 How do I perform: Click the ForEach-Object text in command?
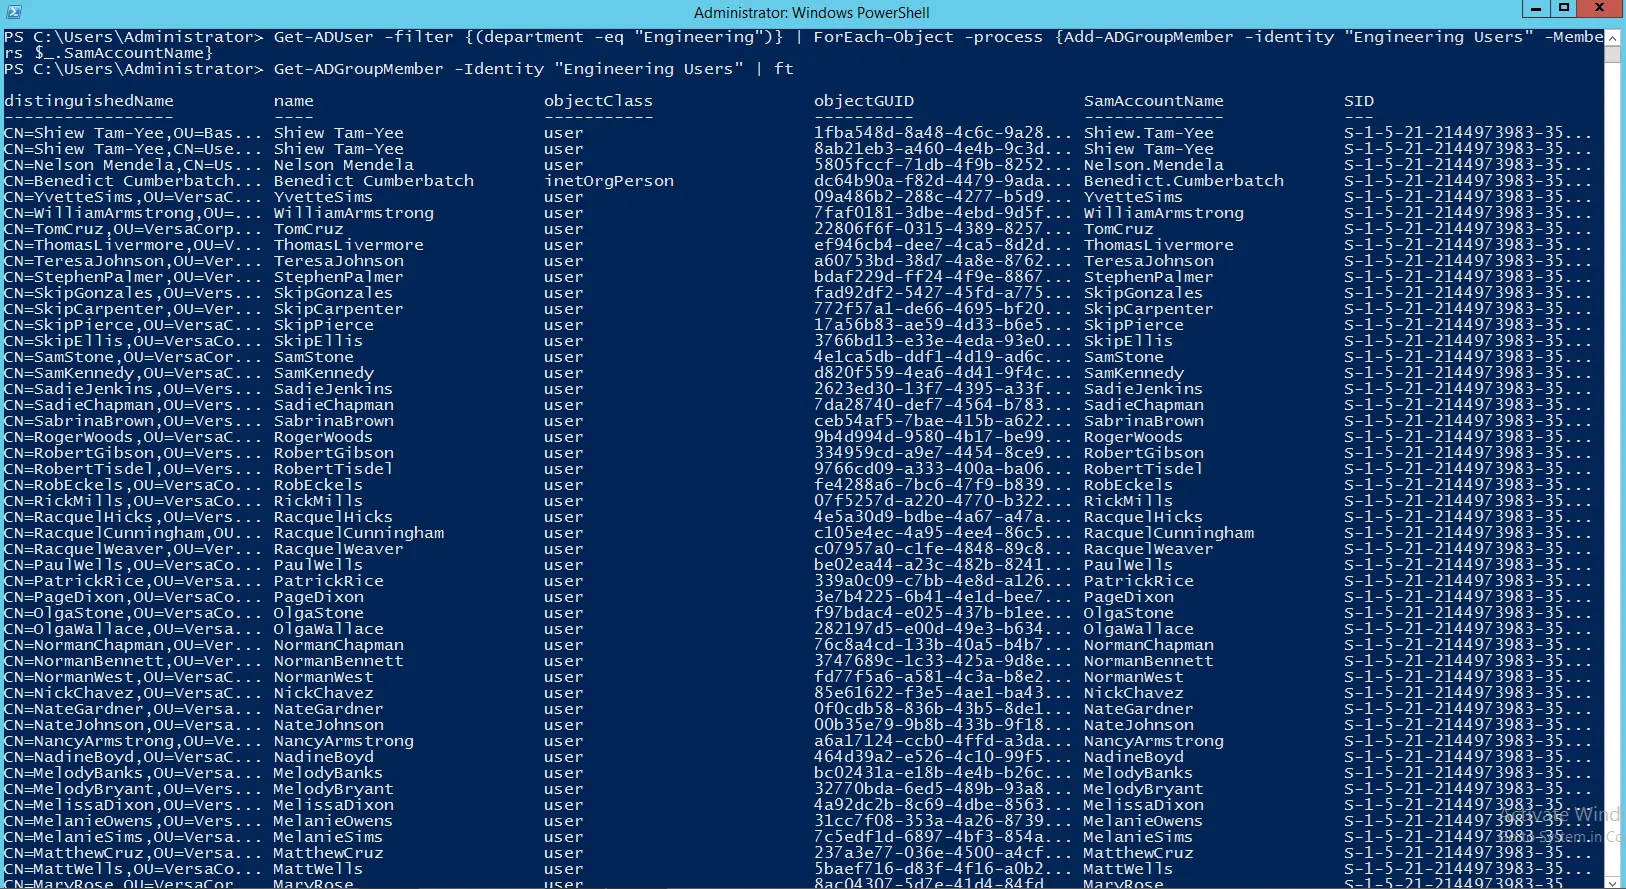[884, 37]
